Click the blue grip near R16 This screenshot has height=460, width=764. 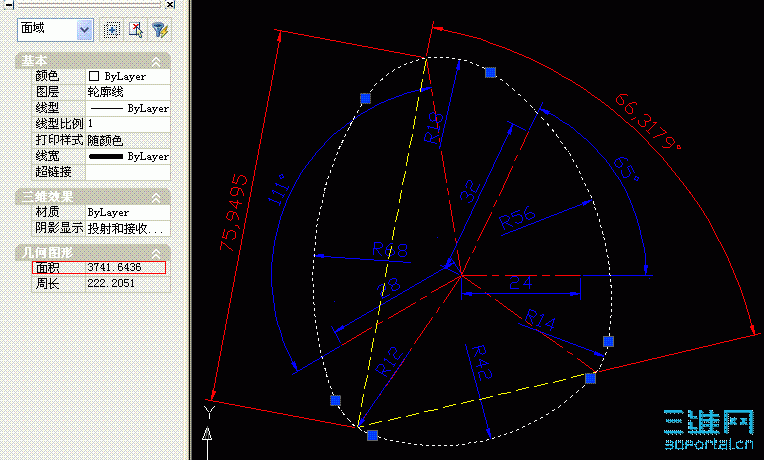click(491, 73)
